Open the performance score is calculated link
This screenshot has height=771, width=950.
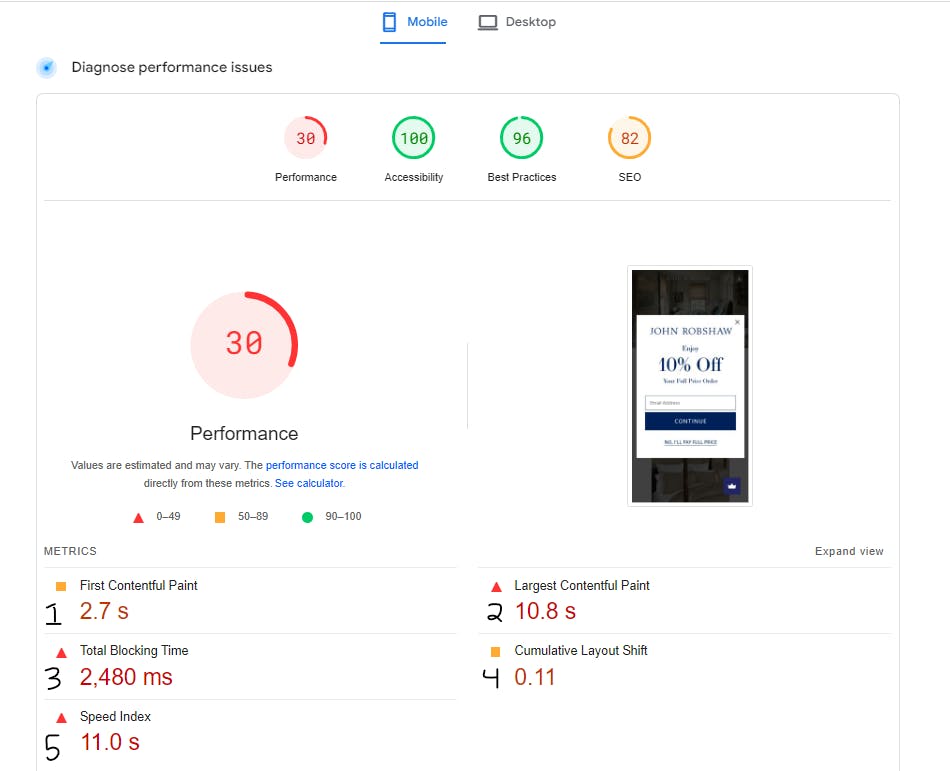(x=342, y=465)
